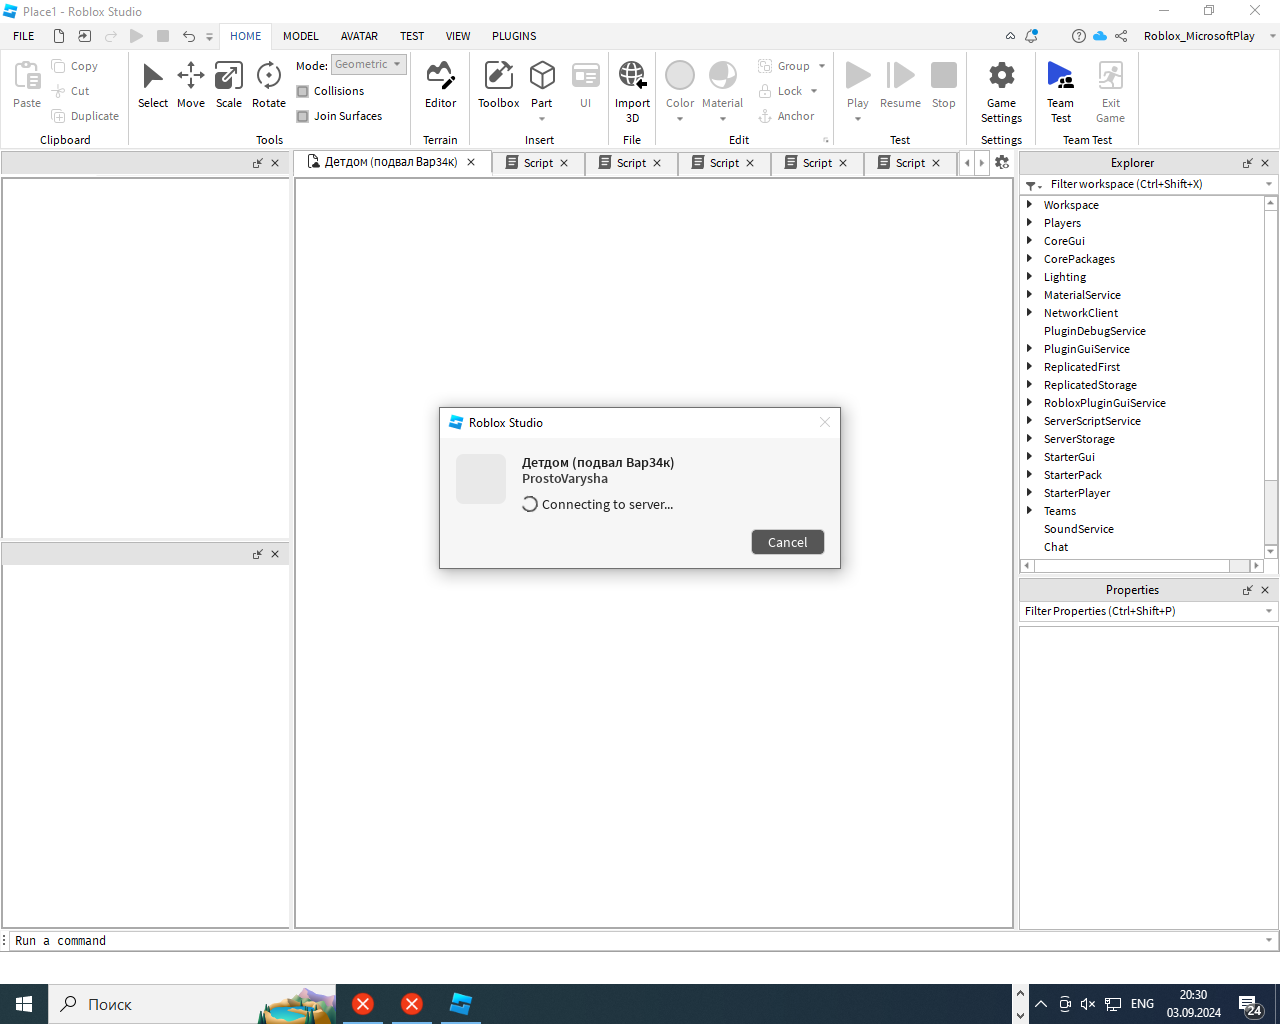Click the Copy button
The width and height of the screenshot is (1280, 1024).
75,66
